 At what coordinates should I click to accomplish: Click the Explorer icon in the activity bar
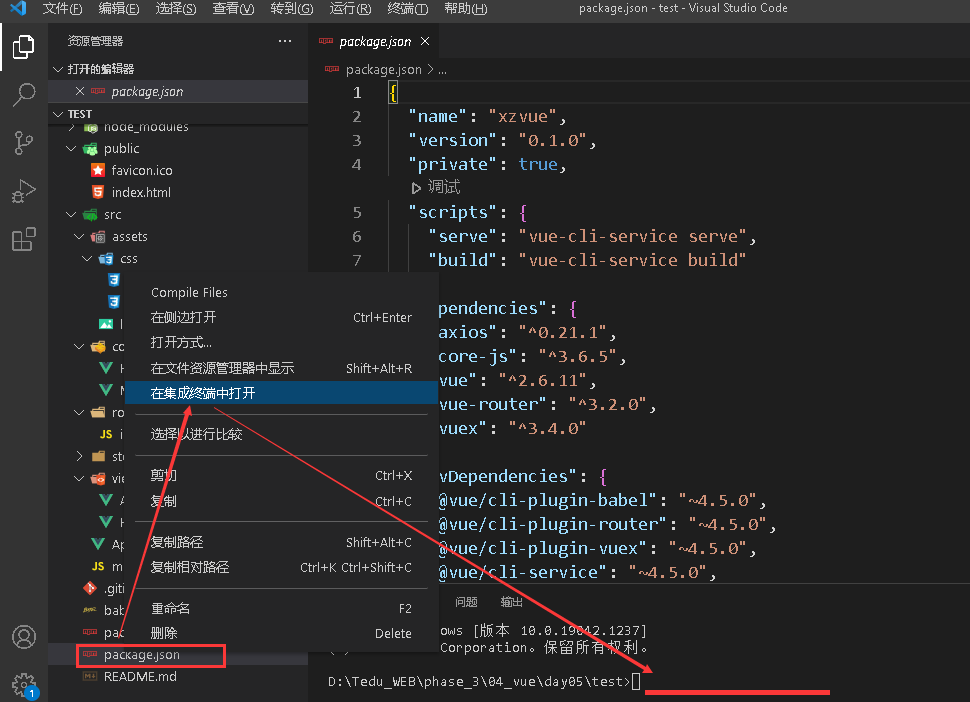point(24,46)
